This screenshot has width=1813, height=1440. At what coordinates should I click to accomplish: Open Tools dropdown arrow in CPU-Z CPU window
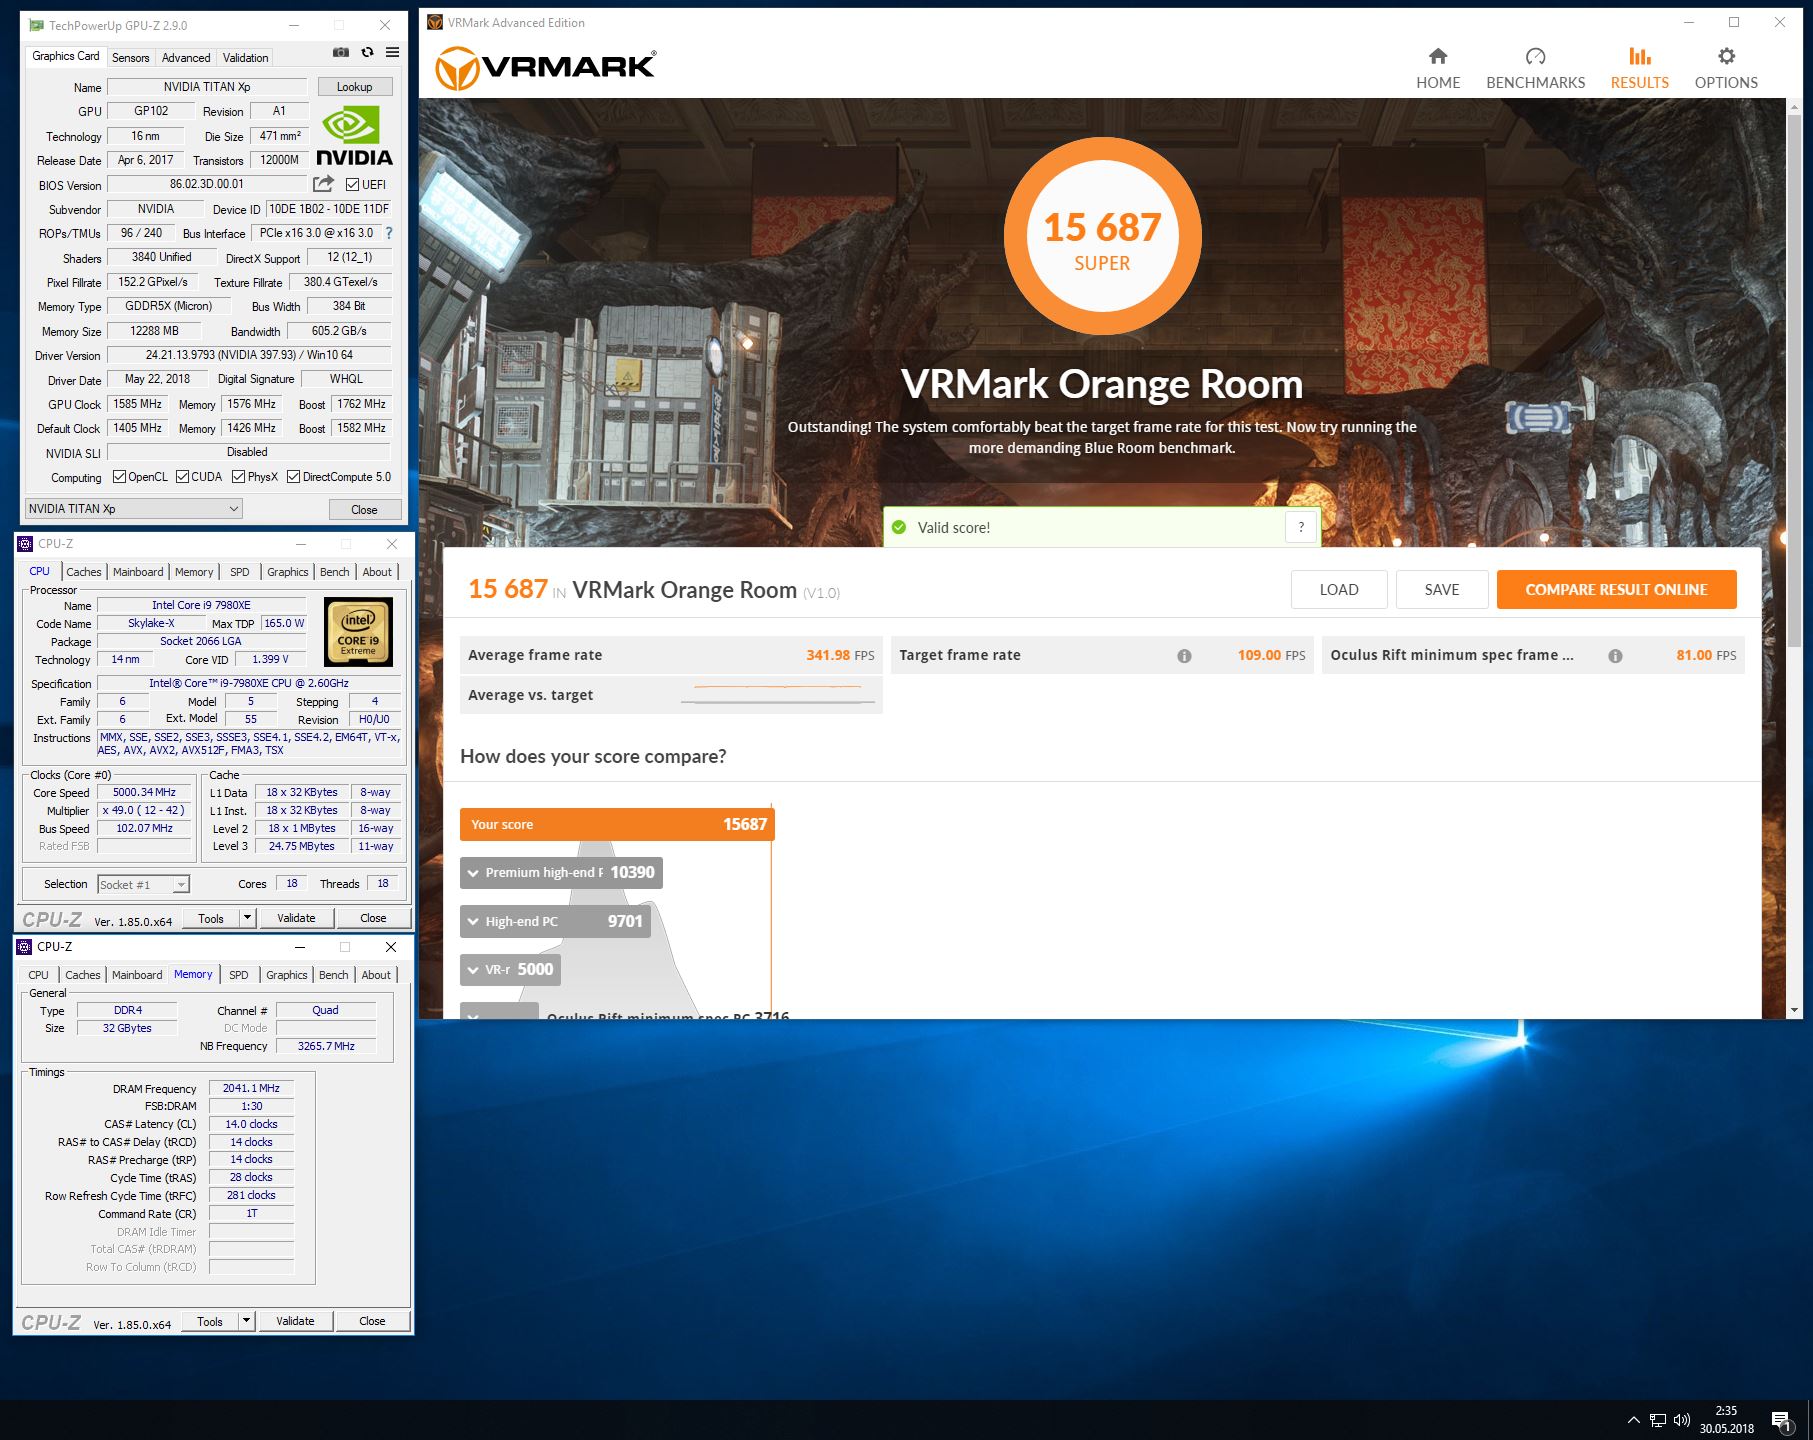[x=248, y=918]
